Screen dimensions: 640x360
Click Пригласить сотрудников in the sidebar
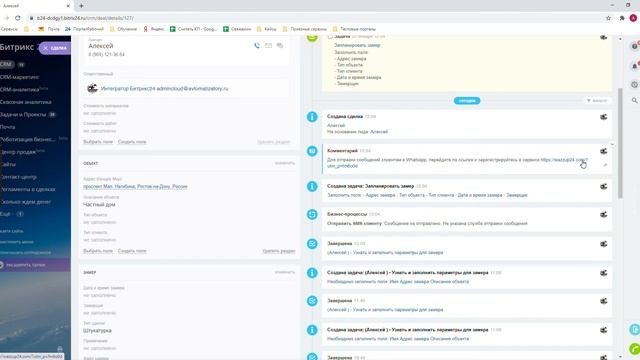pos(25,252)
